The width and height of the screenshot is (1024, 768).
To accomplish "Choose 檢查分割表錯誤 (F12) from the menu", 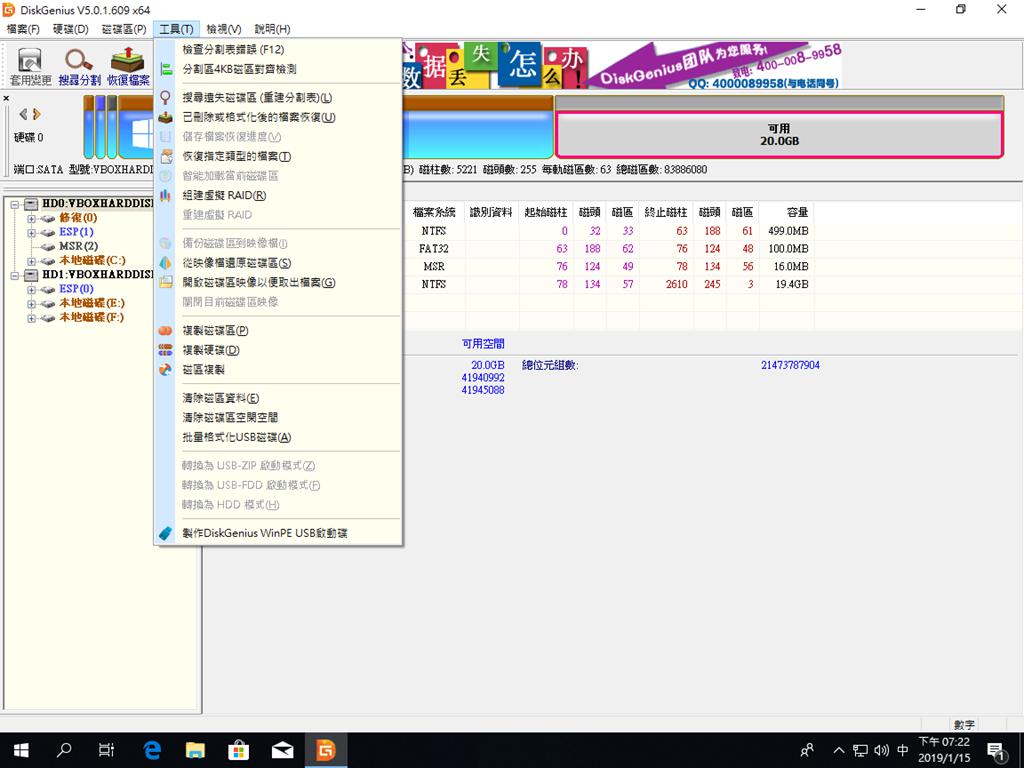I will click(x=278, y=50).
